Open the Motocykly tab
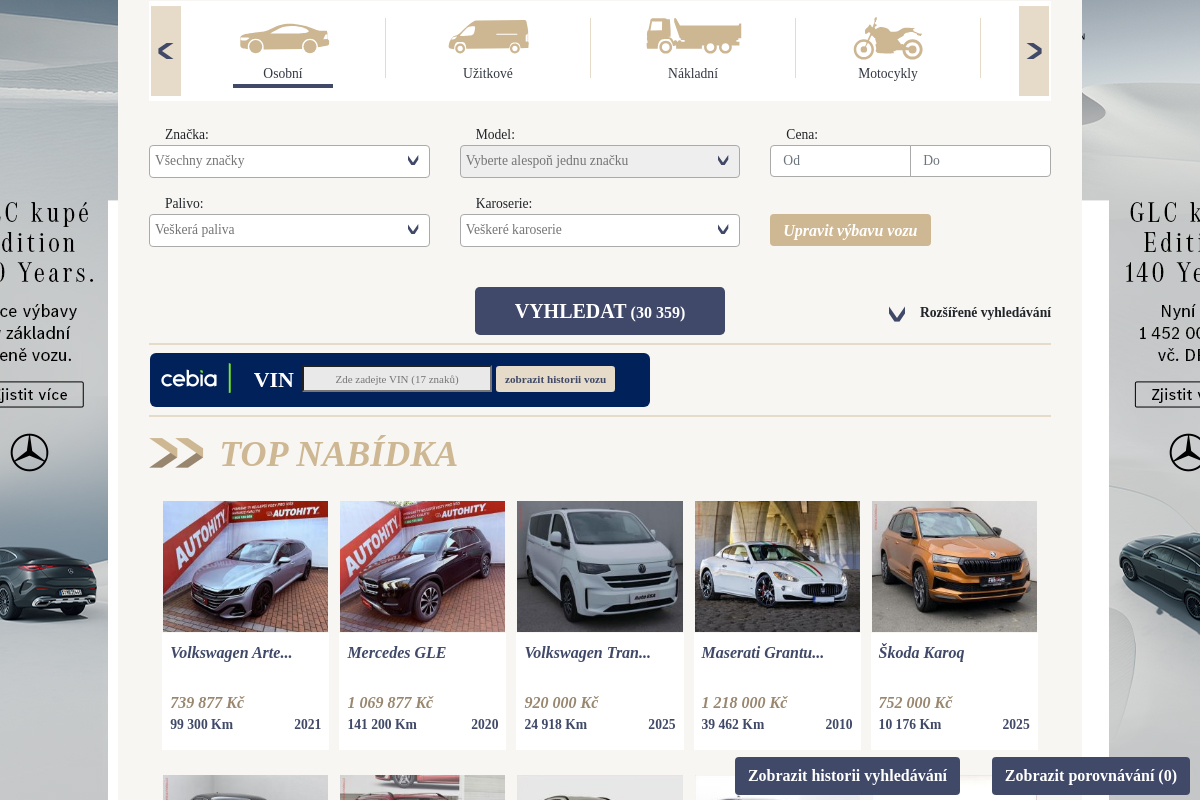1200x800 pixels. (888, 74)
